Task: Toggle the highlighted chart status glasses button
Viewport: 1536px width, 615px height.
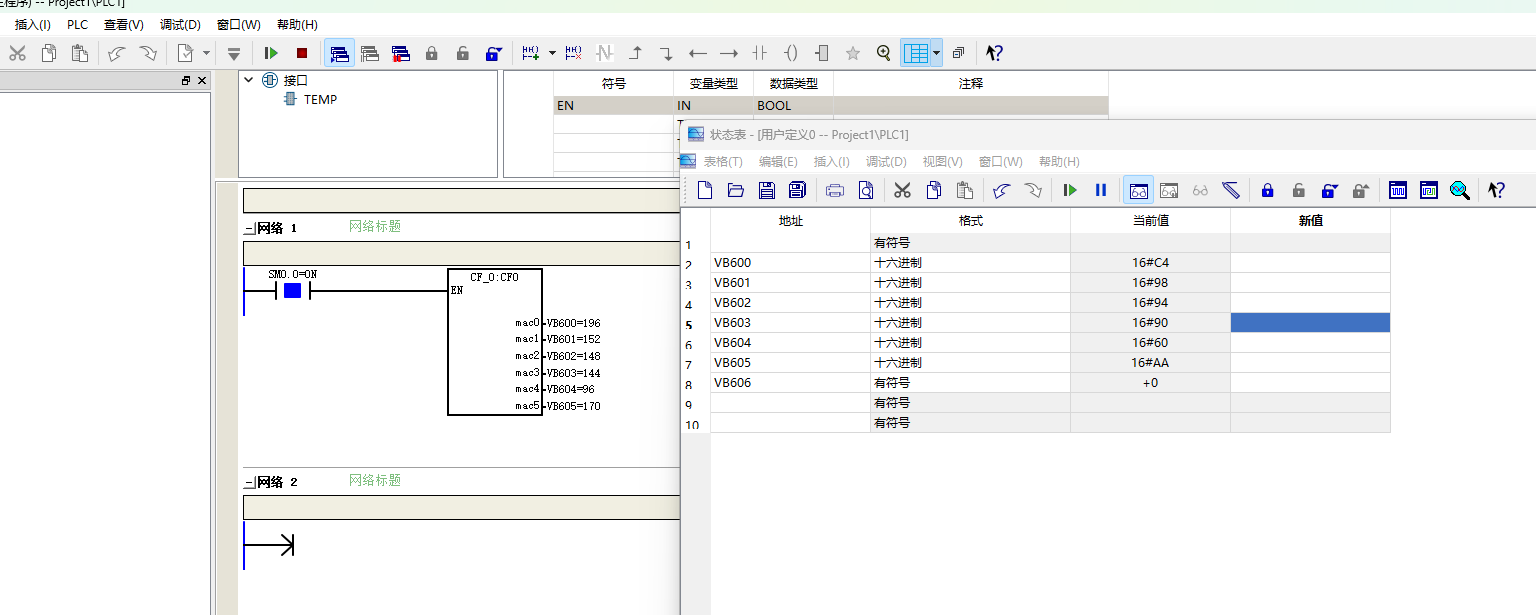Action: [x=1138, y=190]
